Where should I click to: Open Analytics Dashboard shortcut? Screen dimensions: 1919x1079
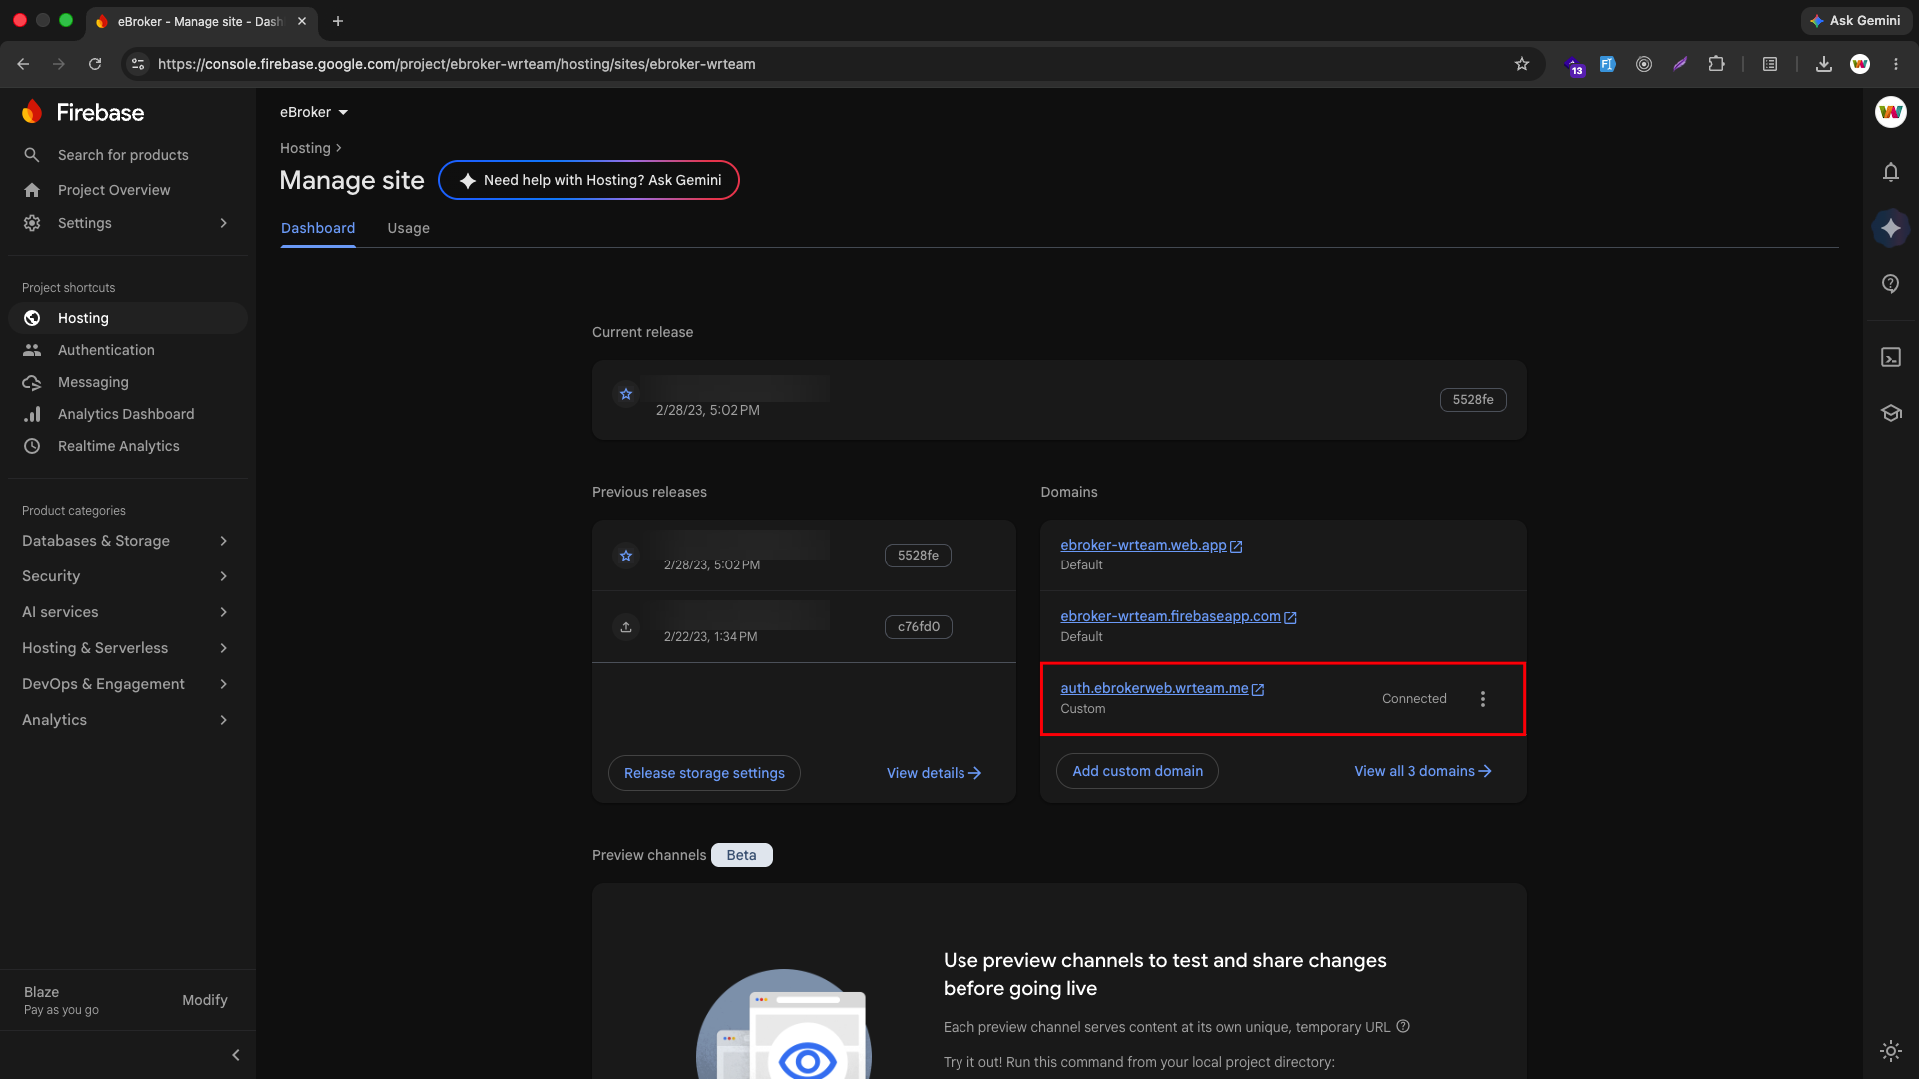(128, 414)
